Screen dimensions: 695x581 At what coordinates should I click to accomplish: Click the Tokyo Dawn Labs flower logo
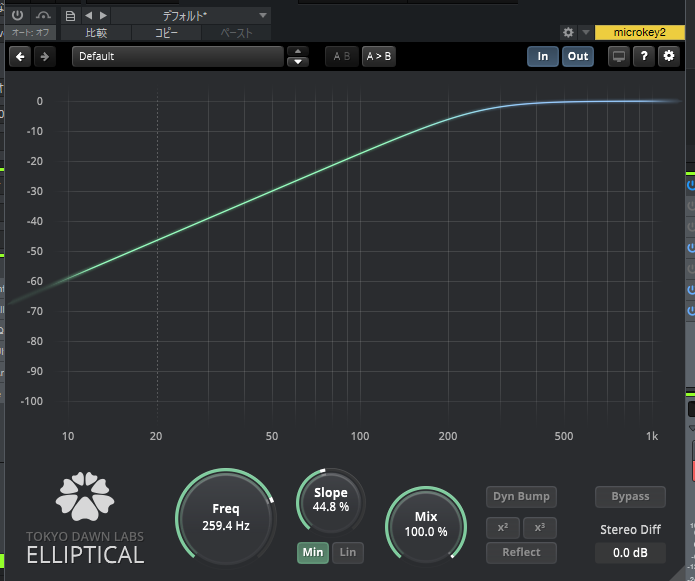coord(84,497)
